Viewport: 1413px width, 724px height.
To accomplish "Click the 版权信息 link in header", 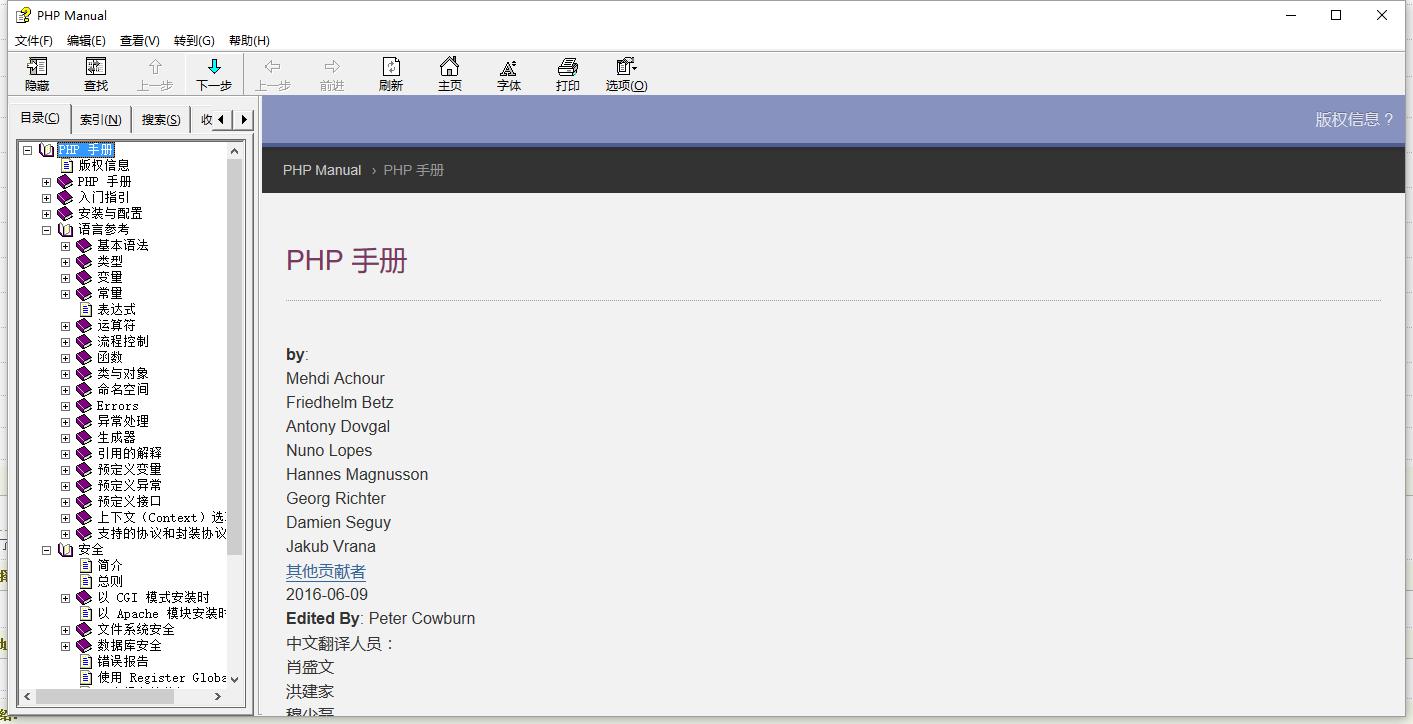I will [1346, 120].
